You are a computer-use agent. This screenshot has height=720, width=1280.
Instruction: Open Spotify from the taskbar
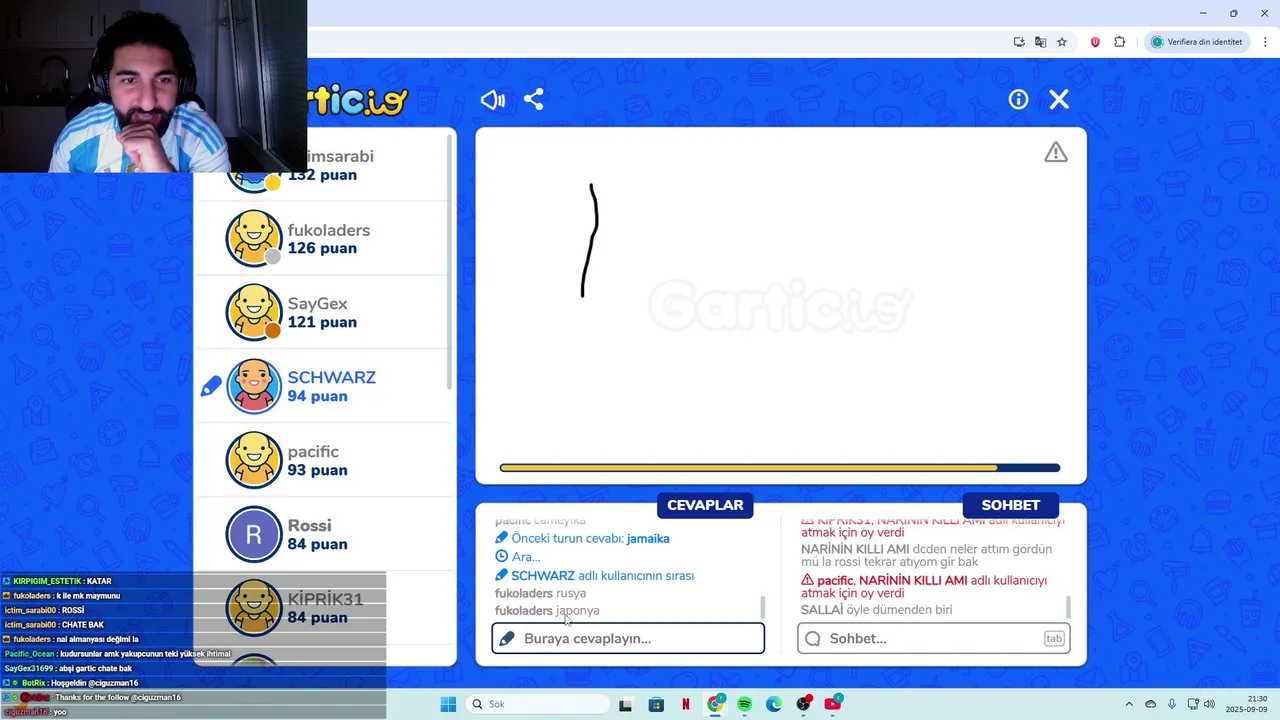[744, 704]
